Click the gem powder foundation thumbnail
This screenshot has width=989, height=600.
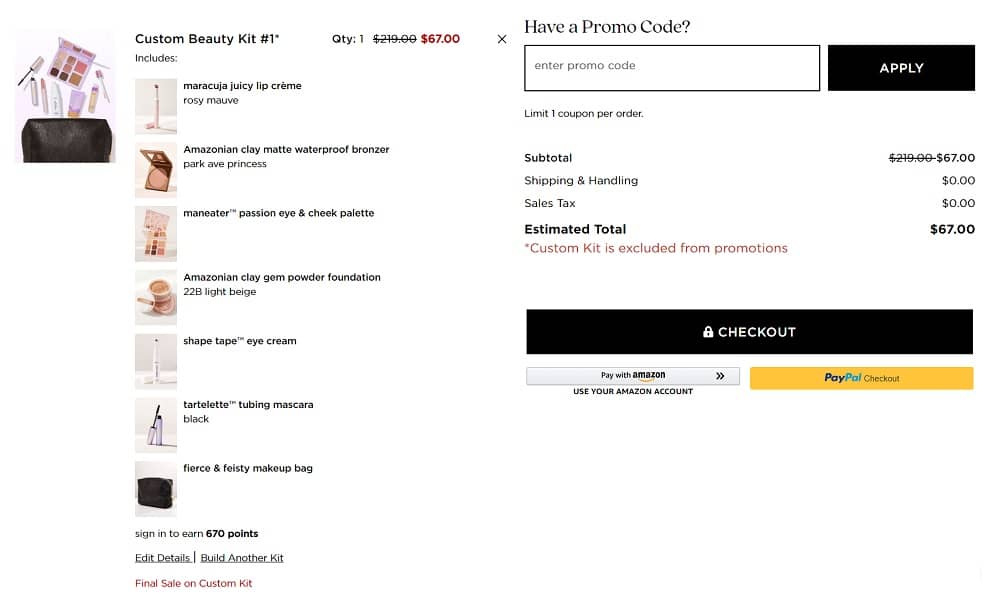point(156,298)
